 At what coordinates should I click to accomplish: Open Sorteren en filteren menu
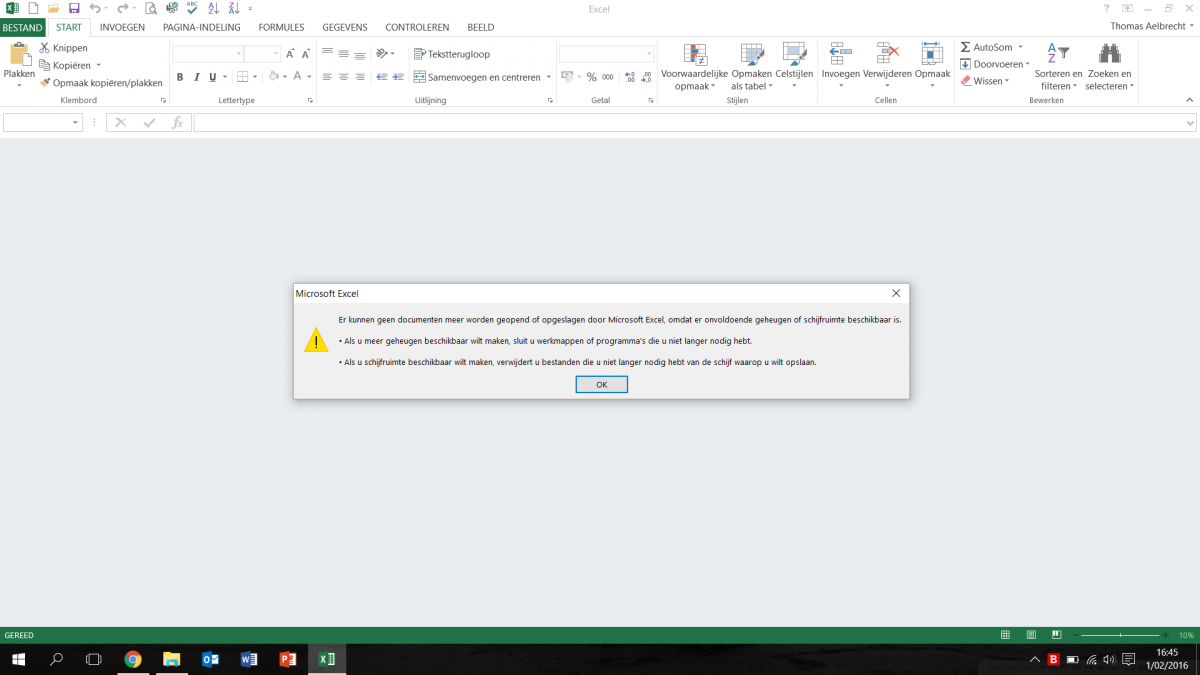click(x=1058, y=66)
